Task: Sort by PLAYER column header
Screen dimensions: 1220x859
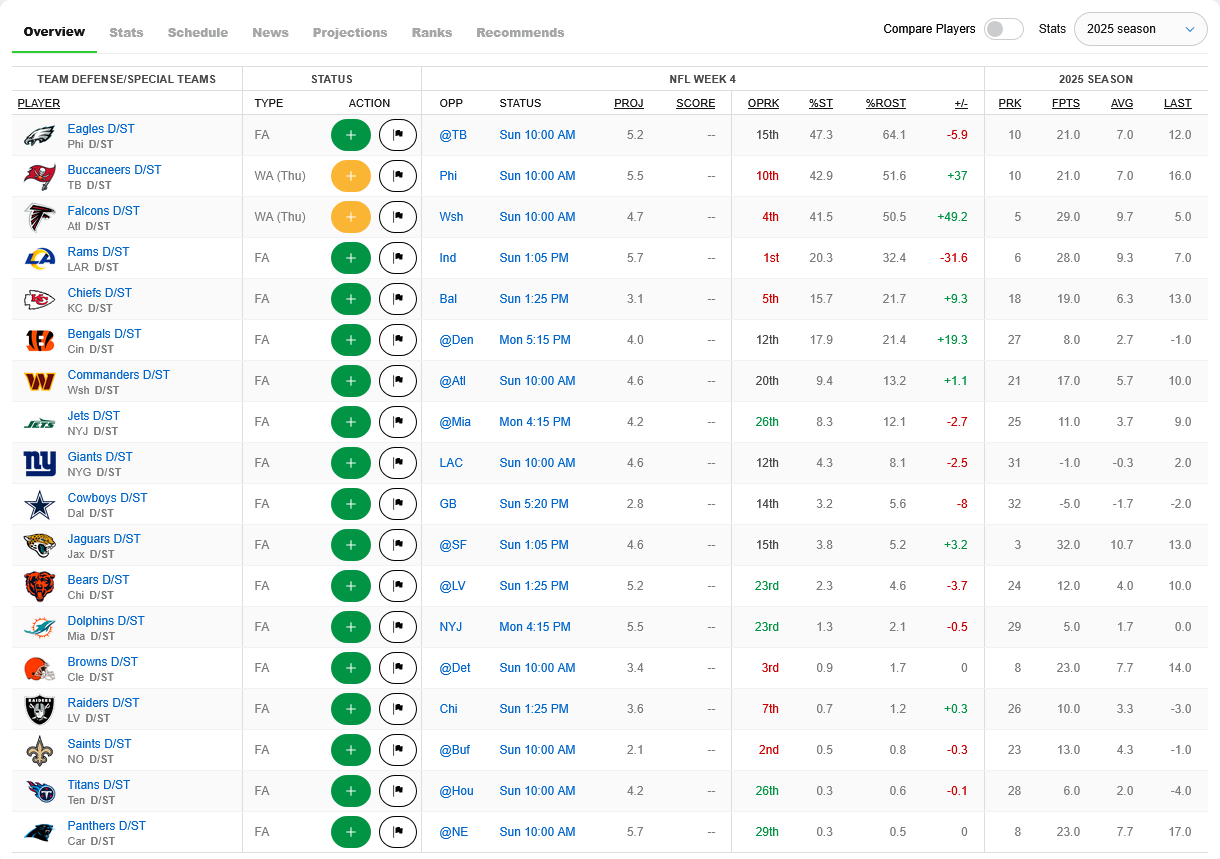Action: click(x=39, y=103)
